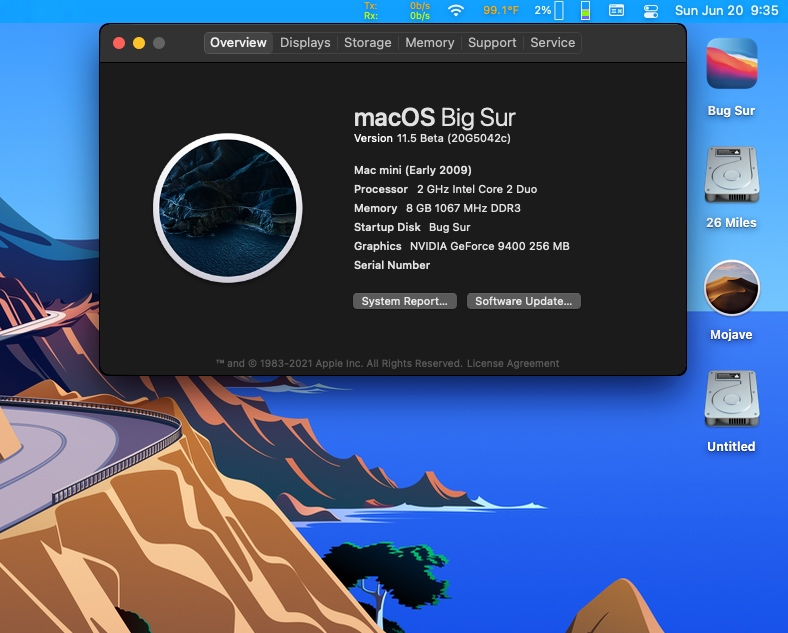Click the Serial Number label

click(392, 265)
